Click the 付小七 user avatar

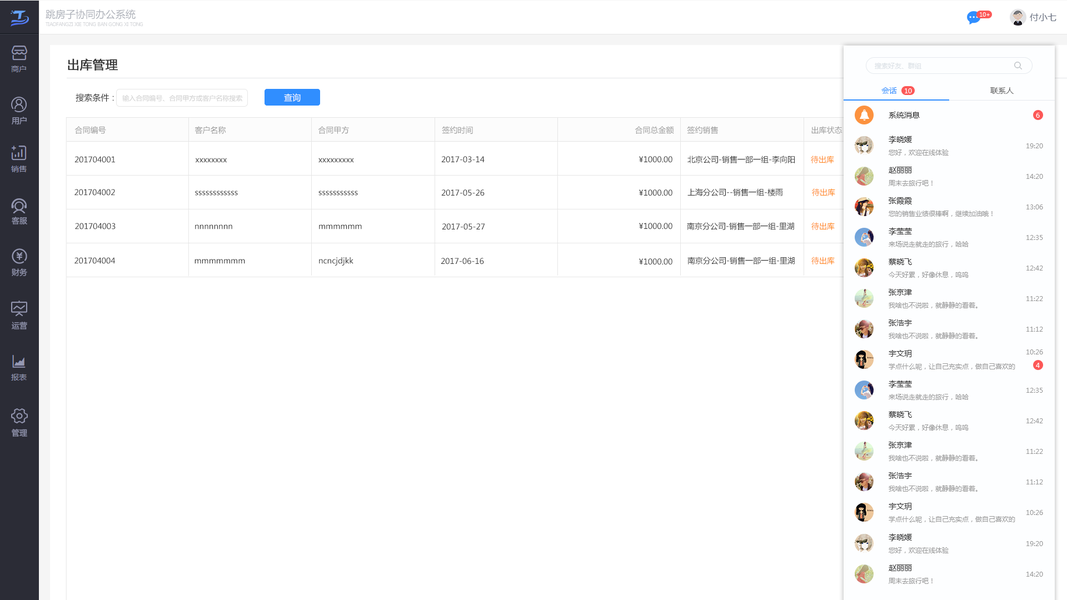pos(1017,17)
